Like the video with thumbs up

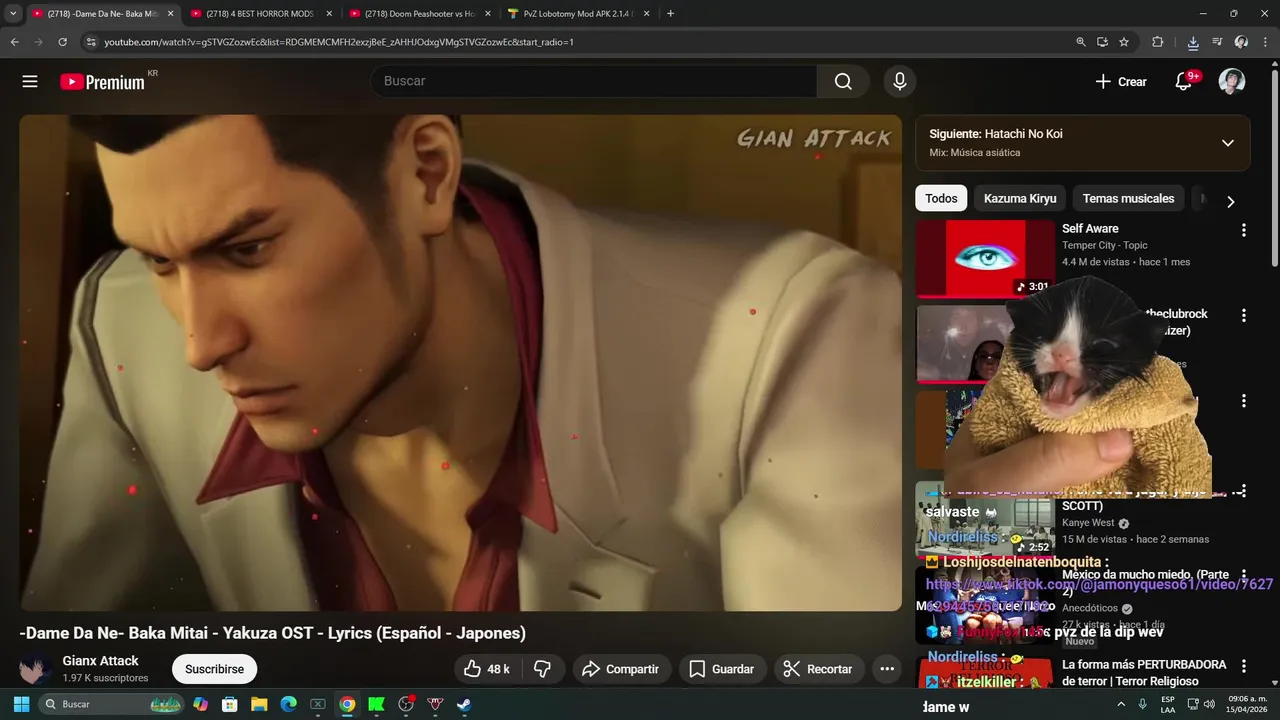pyautogui.click(x=488, y=669)
